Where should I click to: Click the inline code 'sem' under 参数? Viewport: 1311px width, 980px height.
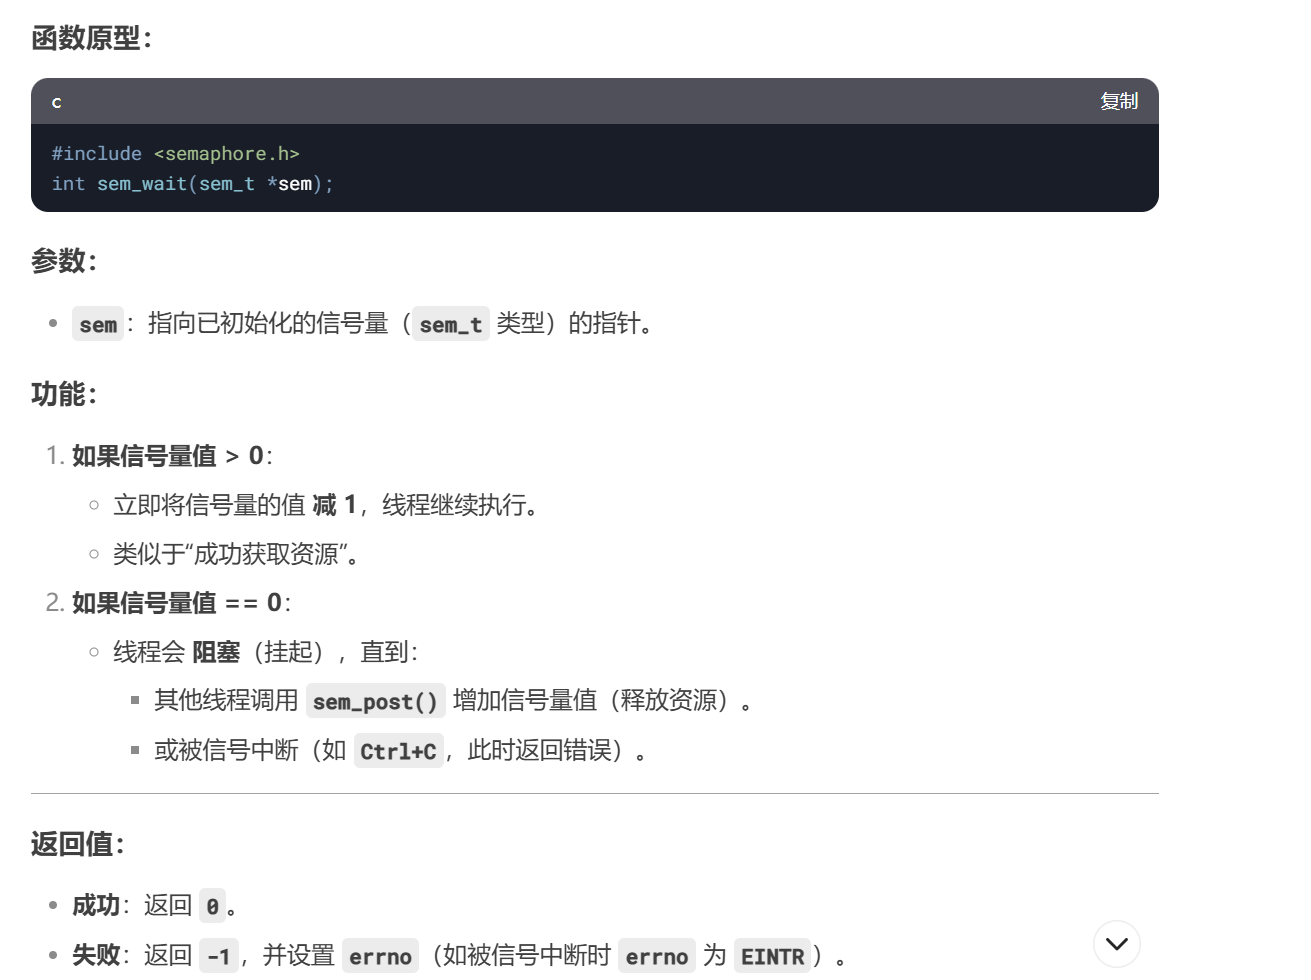pos(97,323)
